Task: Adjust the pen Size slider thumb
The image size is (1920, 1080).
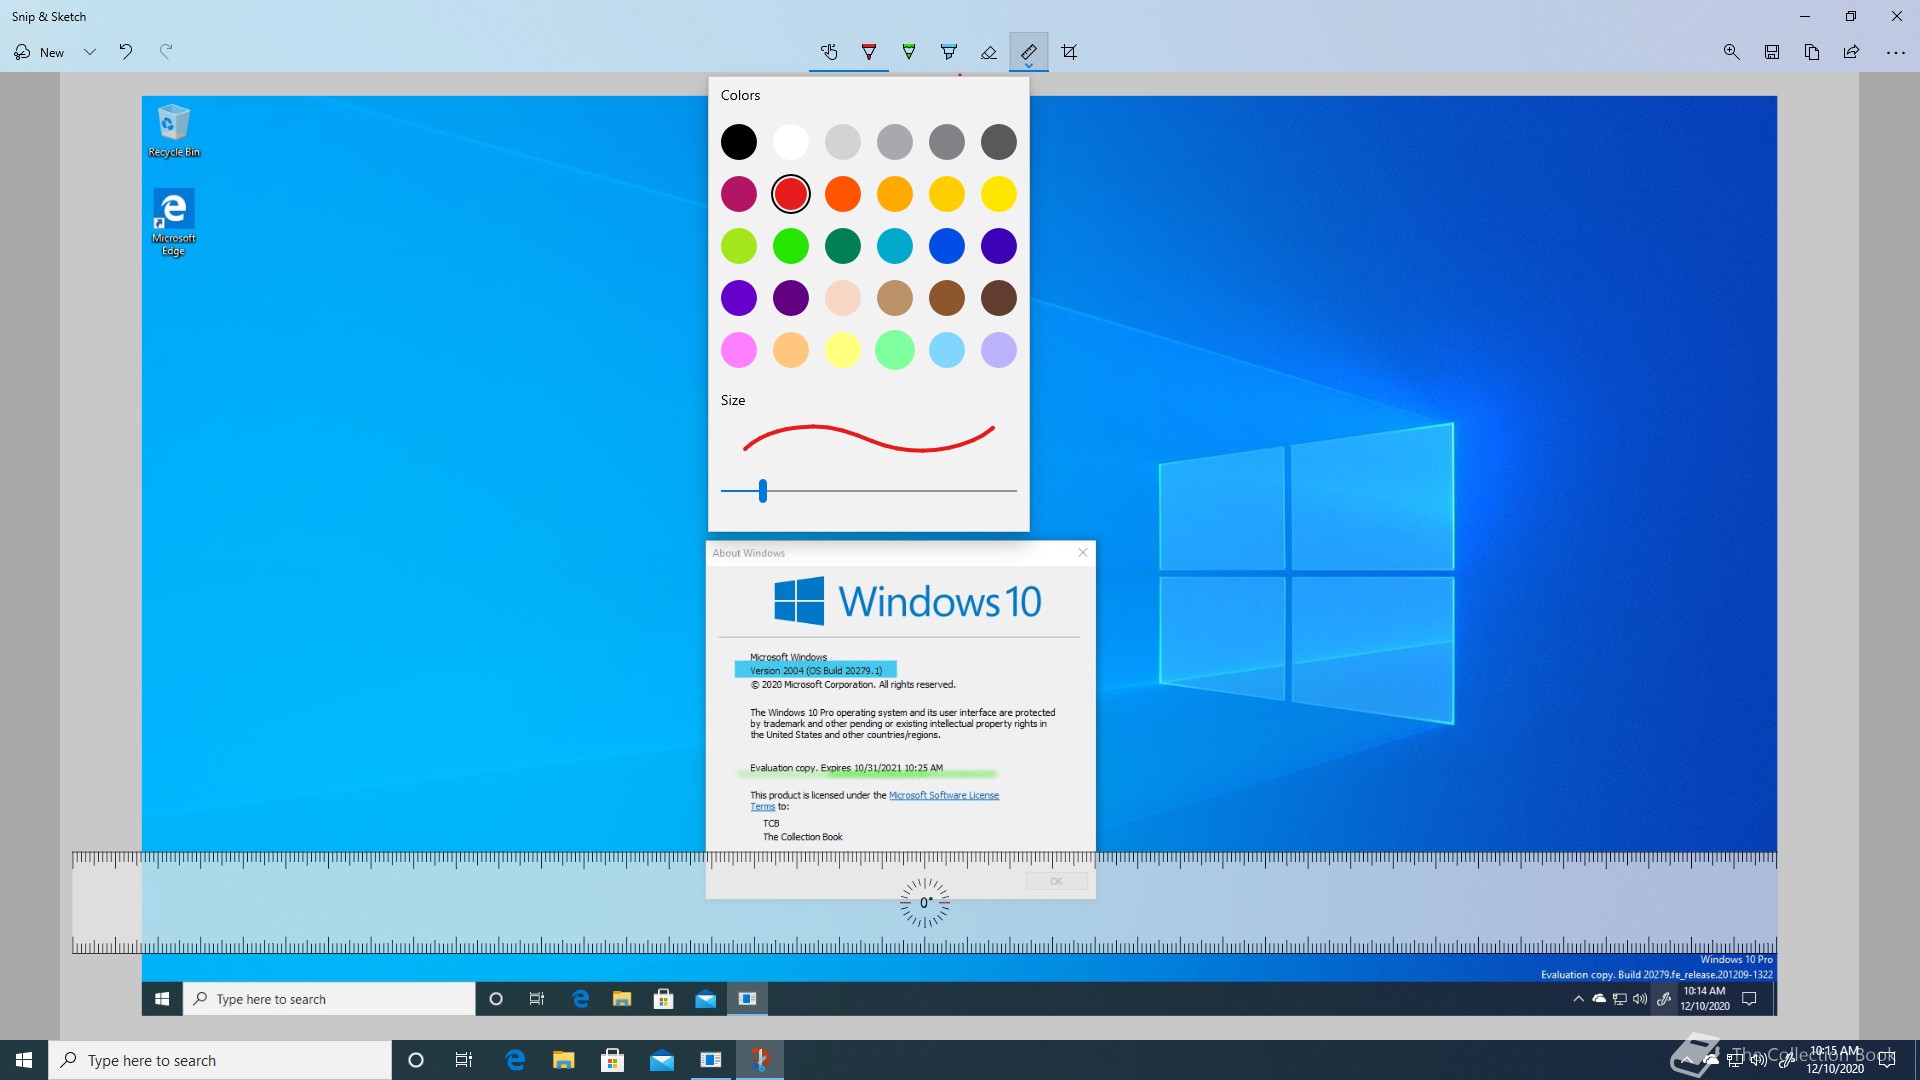Action: [763, 491]
